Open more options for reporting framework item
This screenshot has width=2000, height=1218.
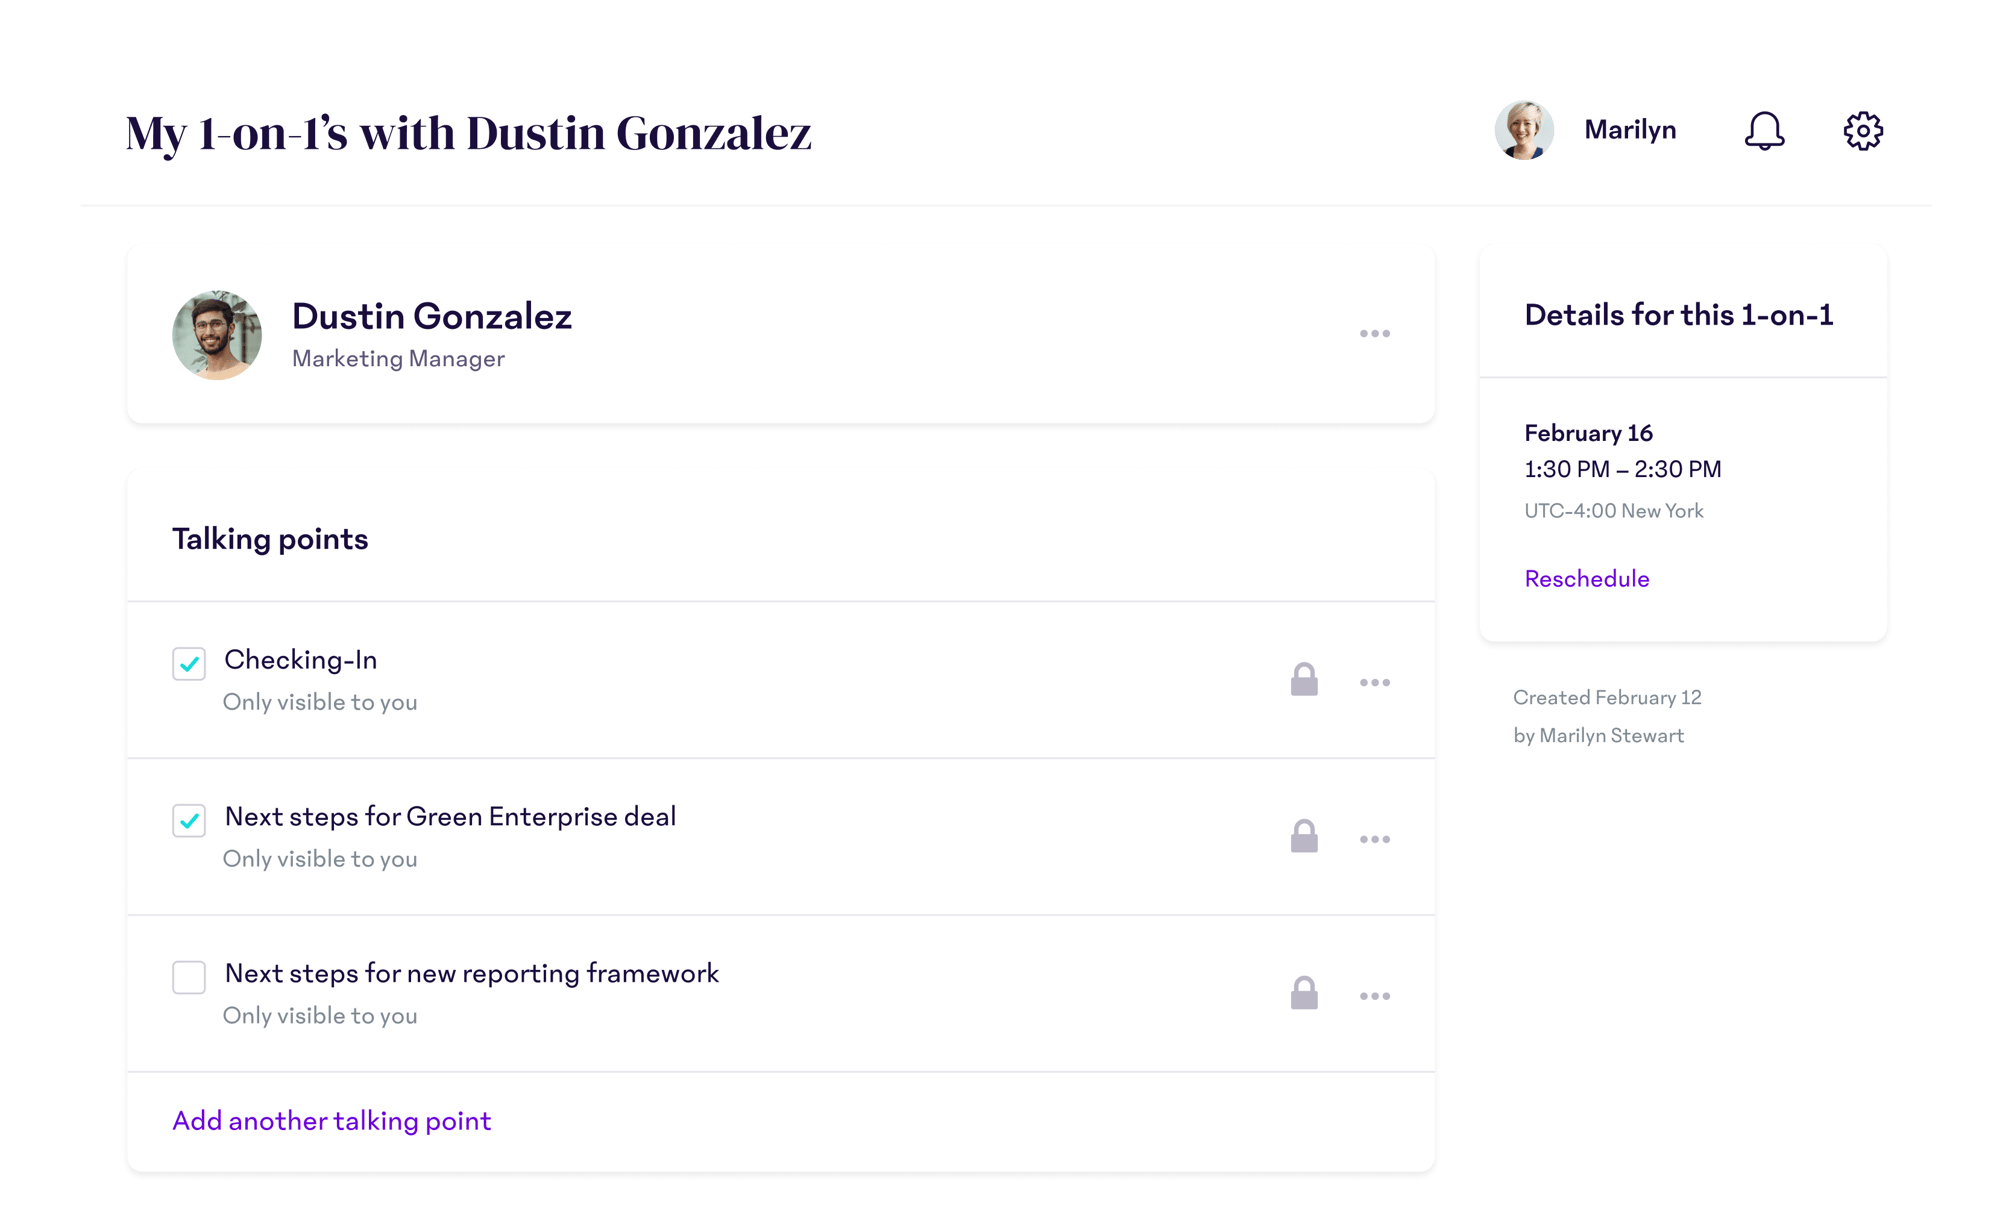click(x=1374, y=997)
